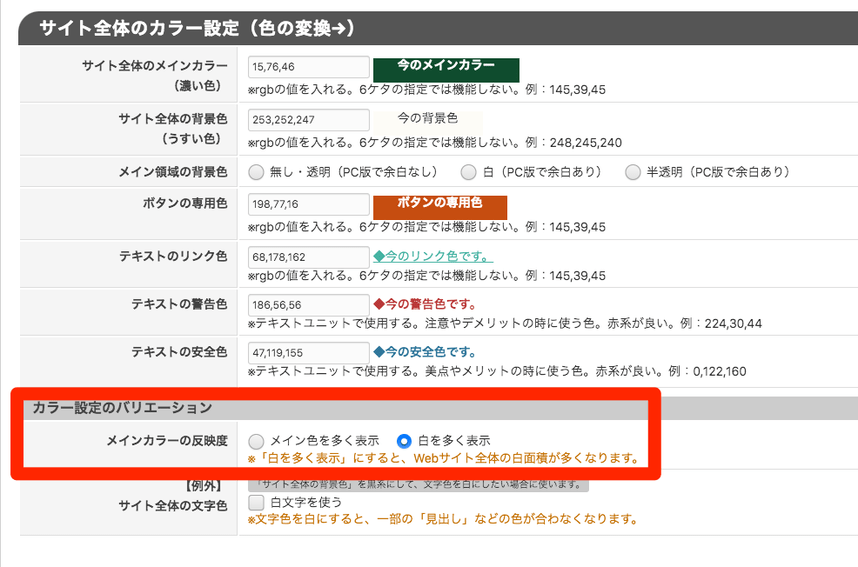Click the orange ボタンの専用色 swatch
The image size is (858, 567).
[440, 205]
